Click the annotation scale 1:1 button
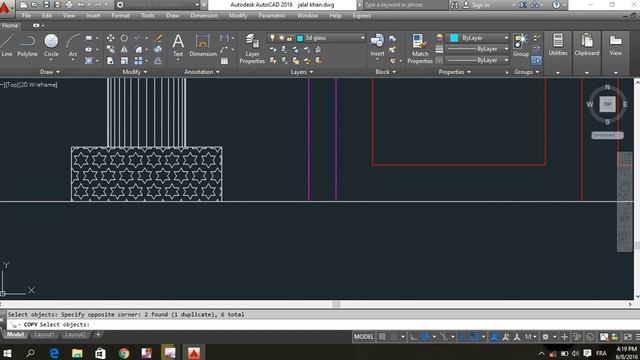 coord(530,337)
